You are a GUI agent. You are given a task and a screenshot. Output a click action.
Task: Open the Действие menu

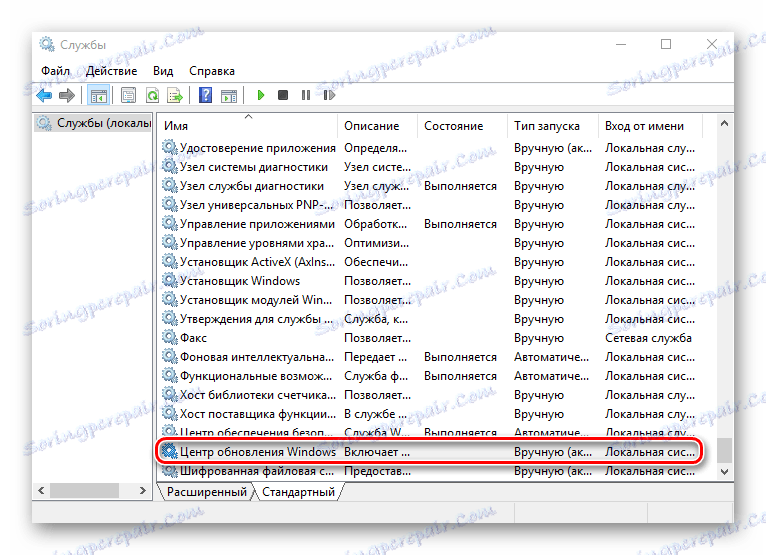pos(111,71)
